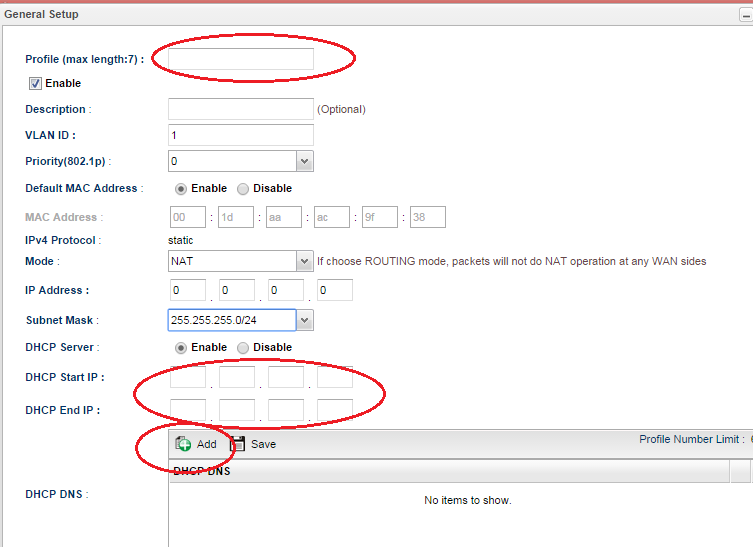The width and height of the screenshot is (753, 547).
Task: Click the Profile name input field
Action: pos(241,59)
